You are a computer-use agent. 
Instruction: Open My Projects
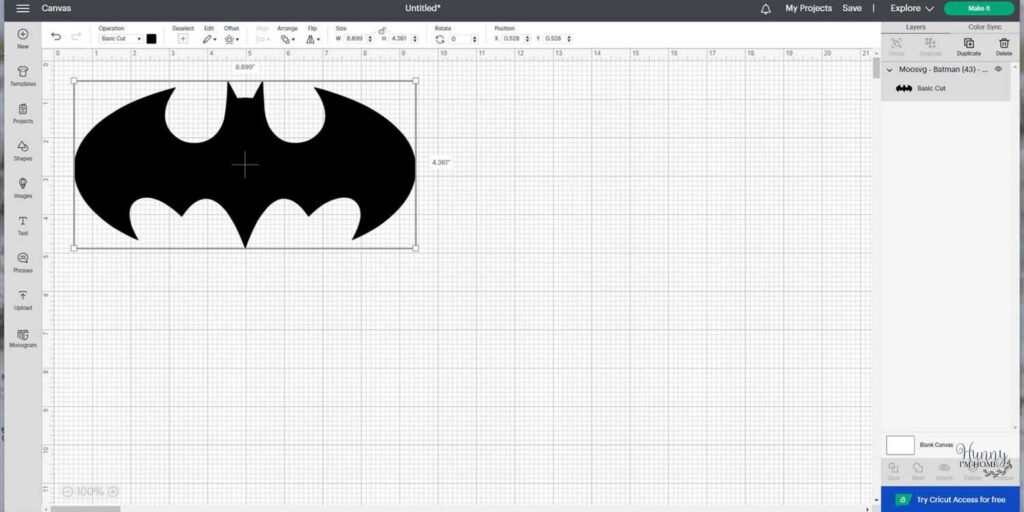click(x=808, y=8)
